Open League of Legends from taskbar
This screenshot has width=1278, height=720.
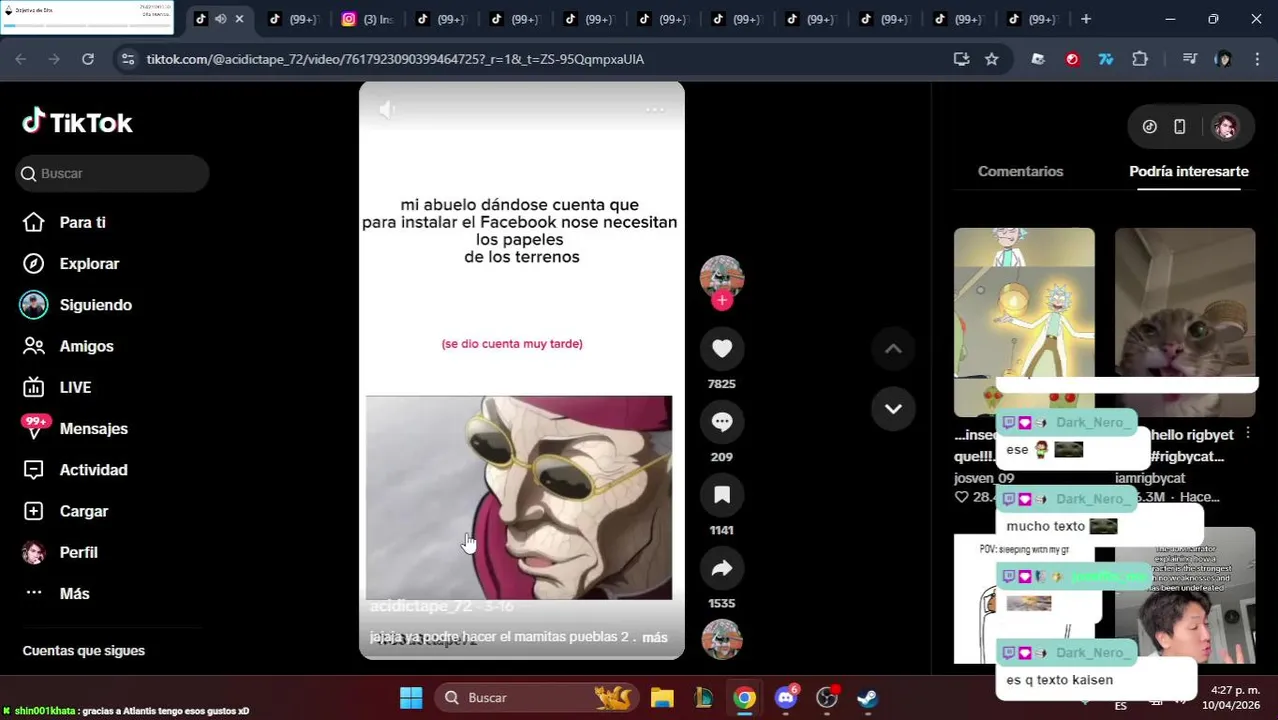(x=703, y=697)
